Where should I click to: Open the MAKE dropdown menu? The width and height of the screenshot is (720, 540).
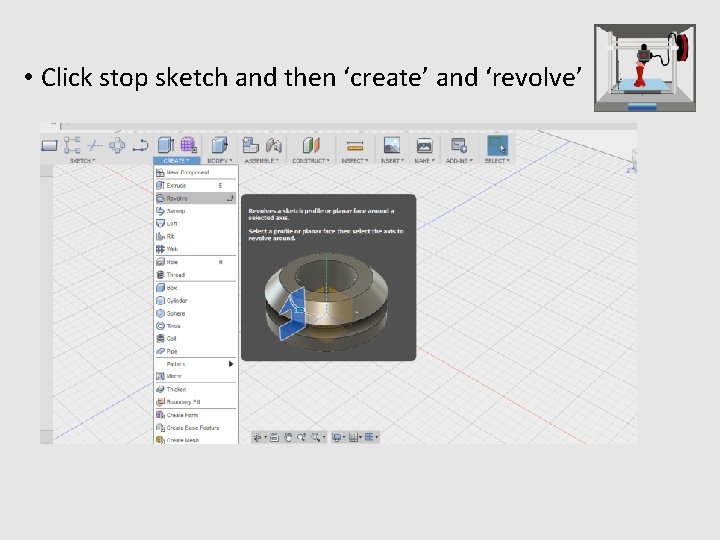point(424,161)
